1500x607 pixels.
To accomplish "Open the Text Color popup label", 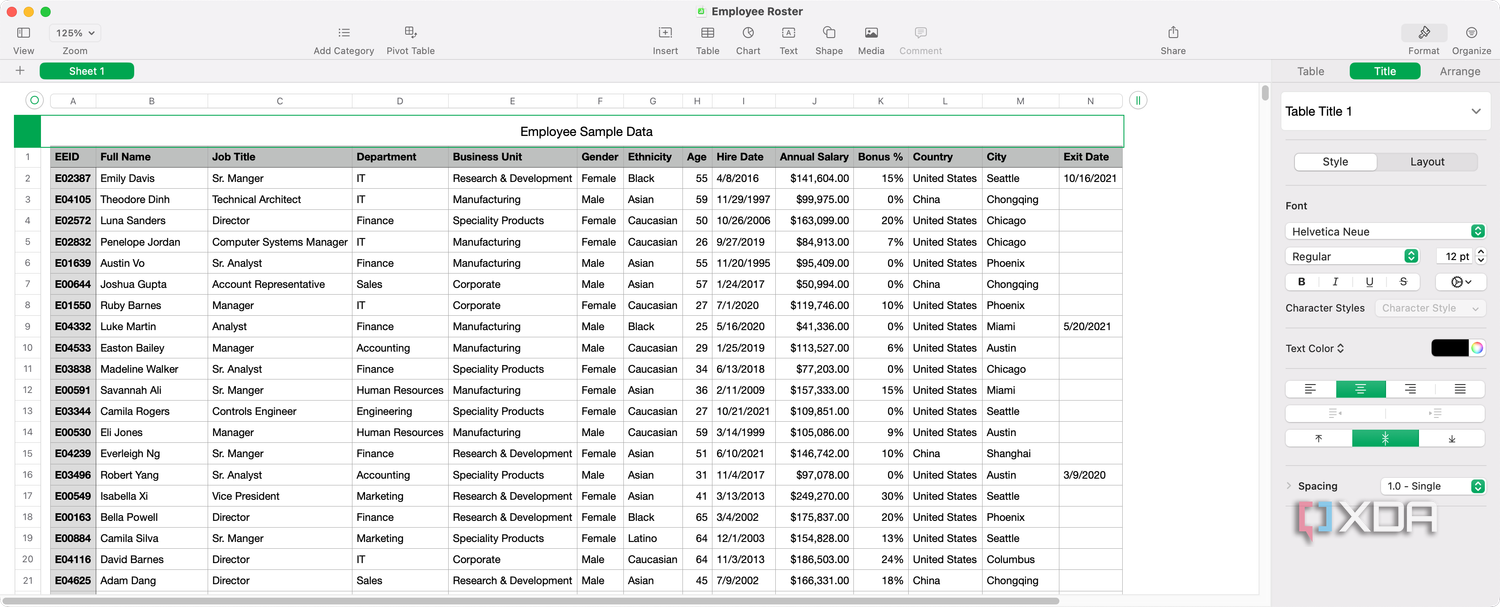I will coord(1315,348).
